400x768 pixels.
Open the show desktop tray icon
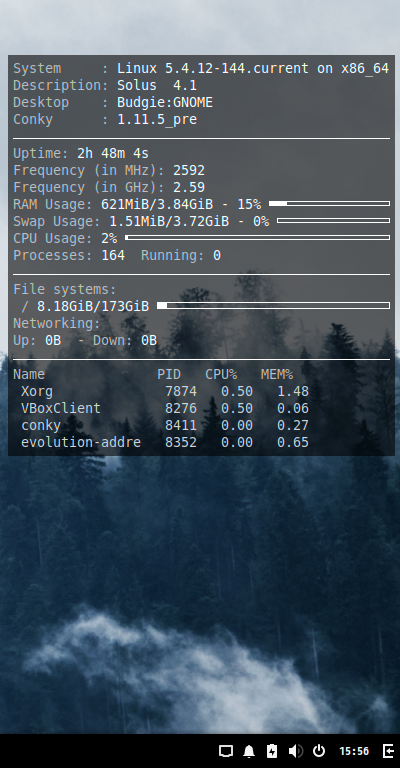225,751
